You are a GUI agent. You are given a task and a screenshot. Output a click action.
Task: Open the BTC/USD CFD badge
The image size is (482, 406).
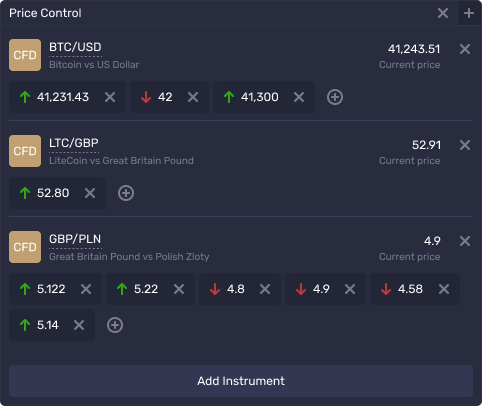click(25, 55)
